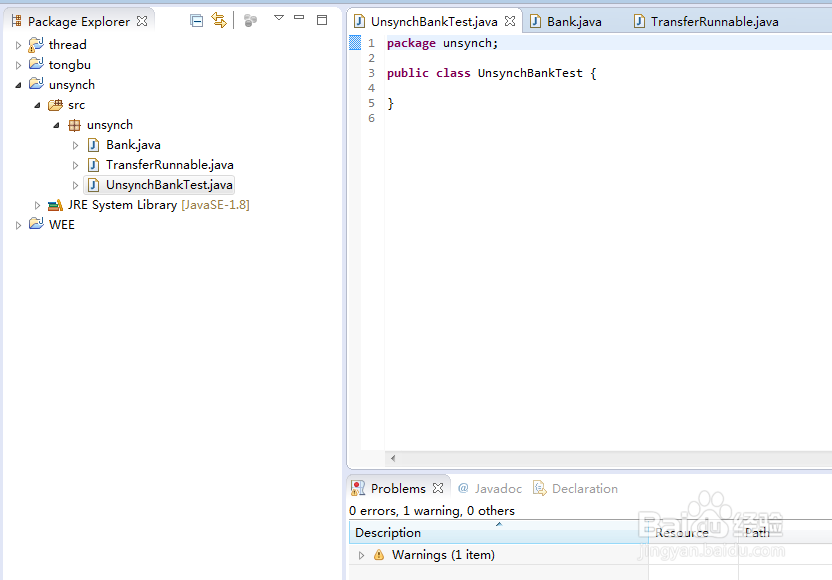Expand UnsynchBankTest.java in the tree
832x580 pixels.
(75, 185)
